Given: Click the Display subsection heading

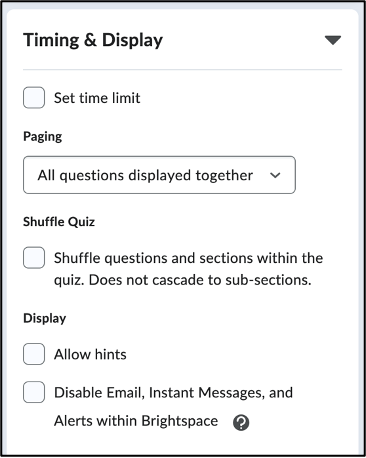Looking at the screenshot, I should 45,318.
